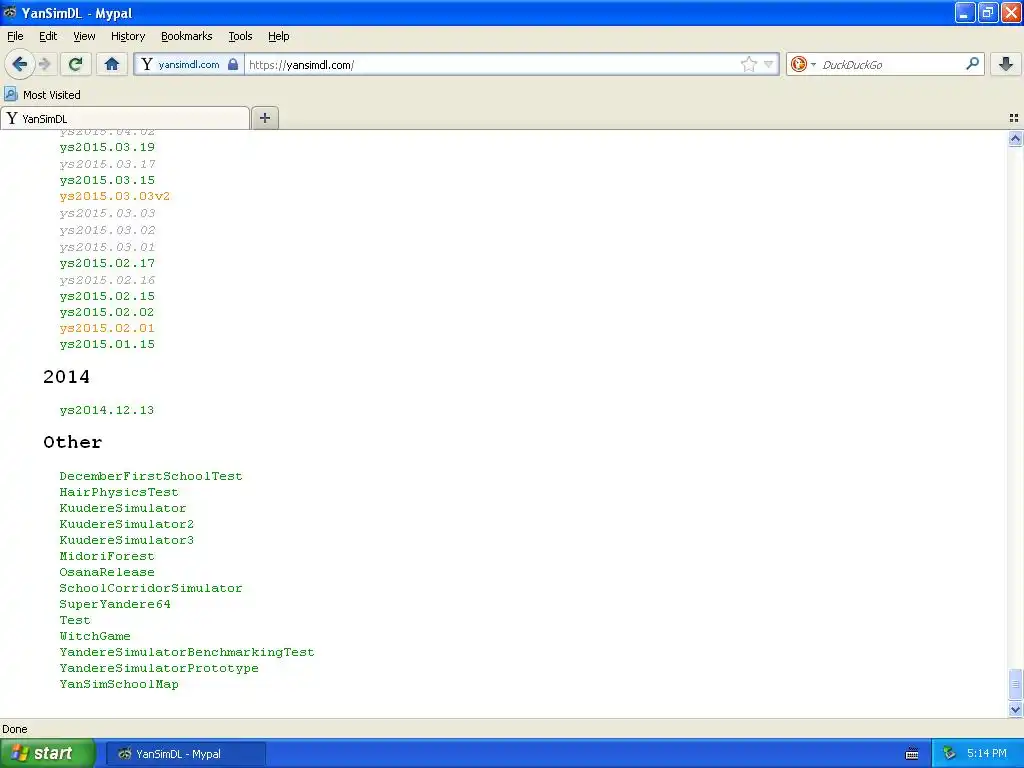The height and width of the screenshot is (768, 1024).
Task: Open the WitchGame link
Action: click(x=95, y=636)
